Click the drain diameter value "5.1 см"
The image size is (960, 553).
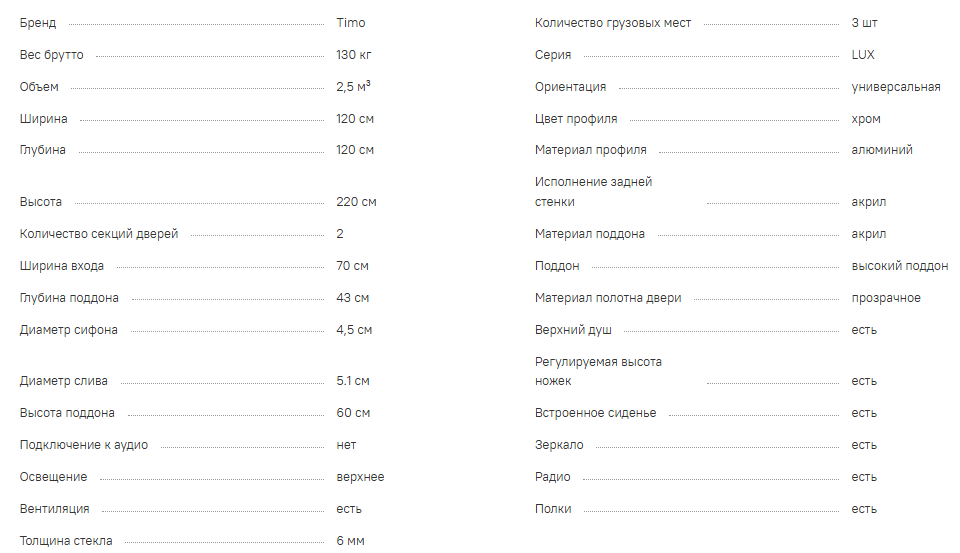click(353, 381)
